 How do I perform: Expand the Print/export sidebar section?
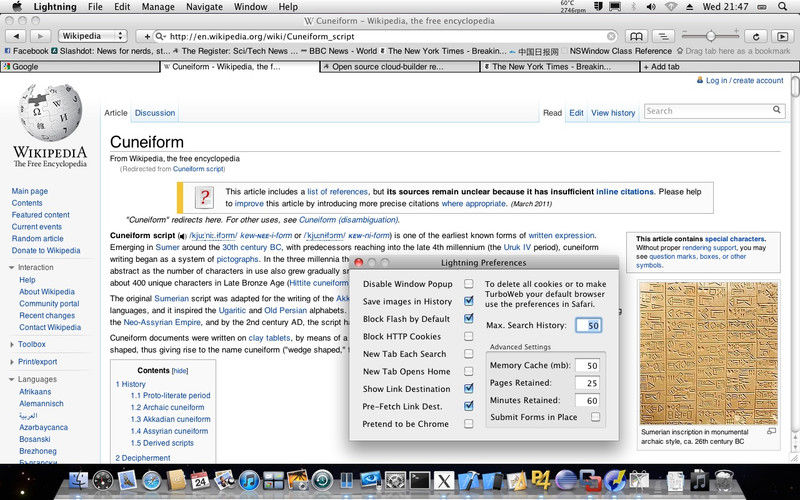(x=12, y=362)
